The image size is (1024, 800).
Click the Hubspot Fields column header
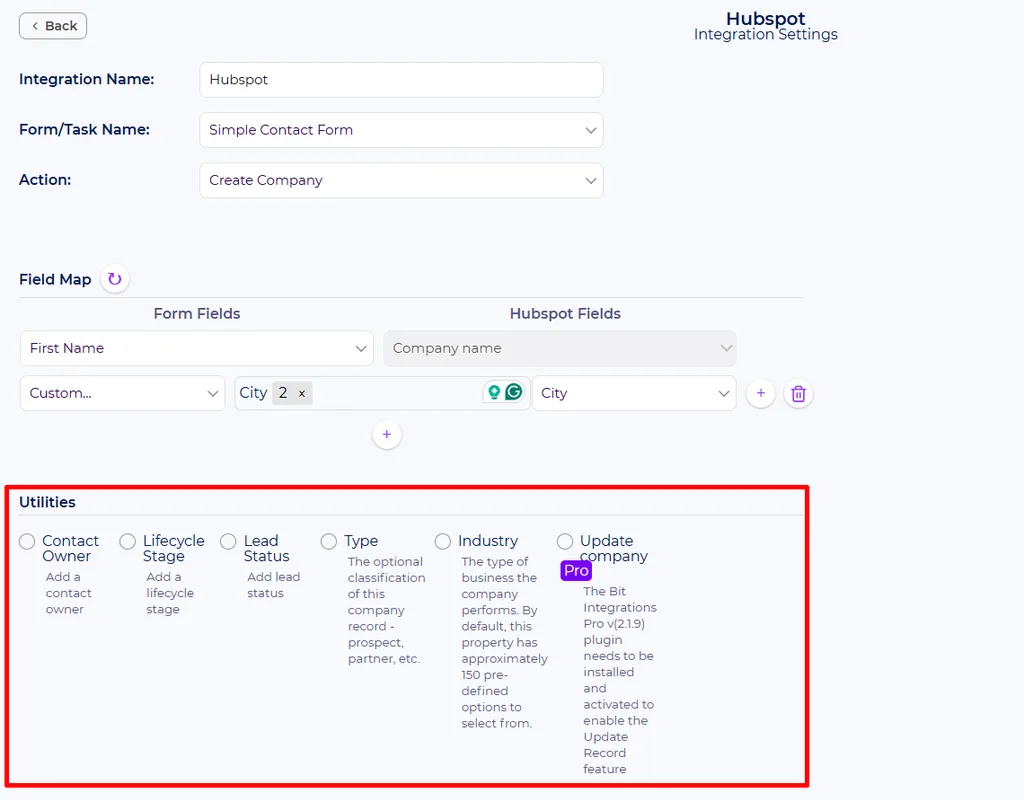pyautogui.click(x=565, y=313)
